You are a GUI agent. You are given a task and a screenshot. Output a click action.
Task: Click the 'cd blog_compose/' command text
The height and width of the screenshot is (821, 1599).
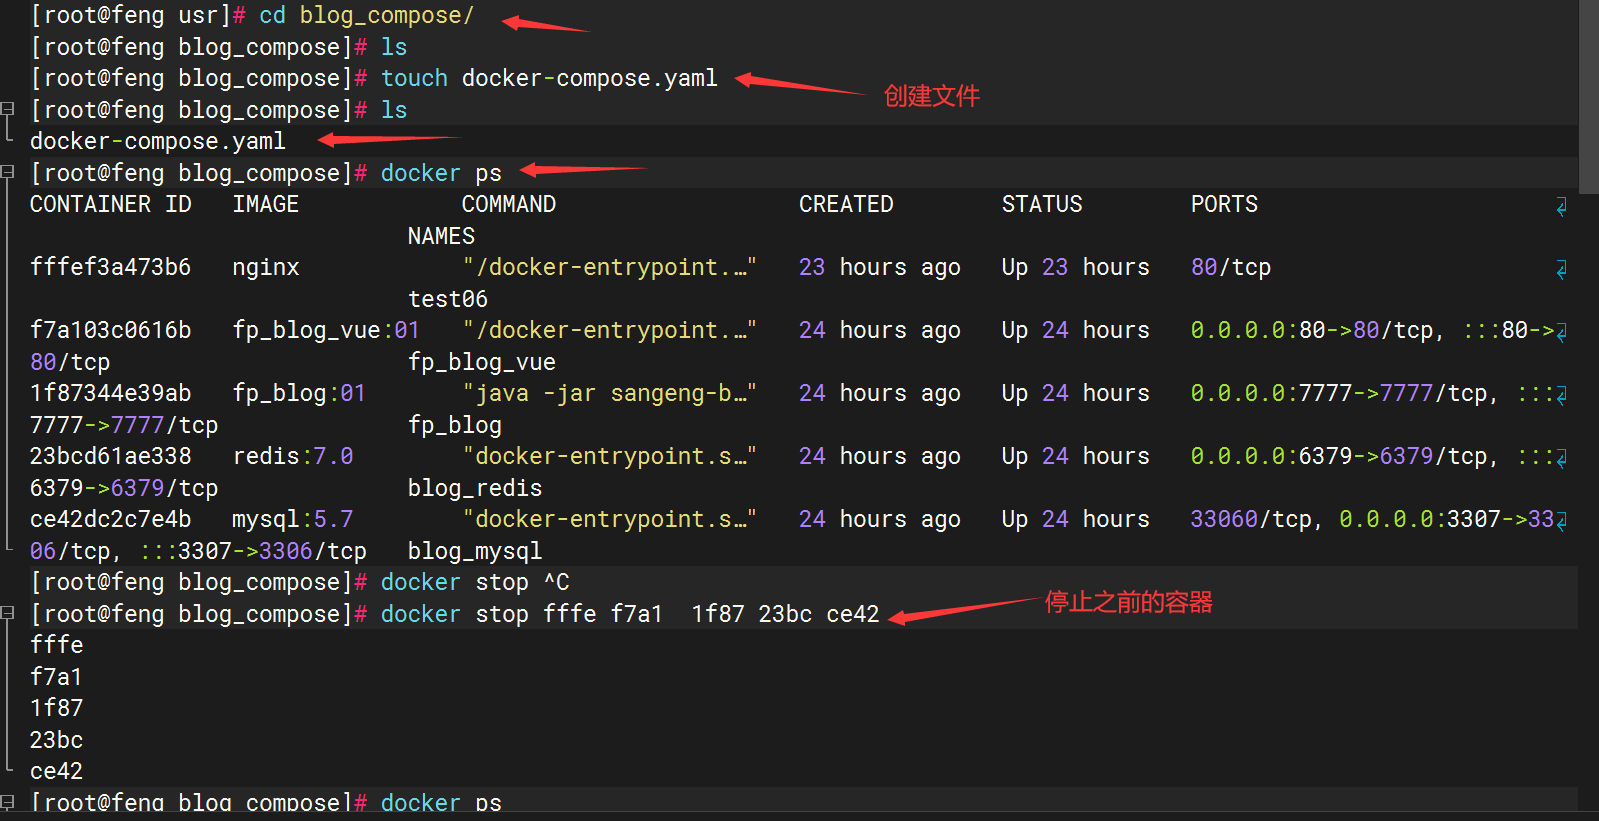click(x=366, y=16)
